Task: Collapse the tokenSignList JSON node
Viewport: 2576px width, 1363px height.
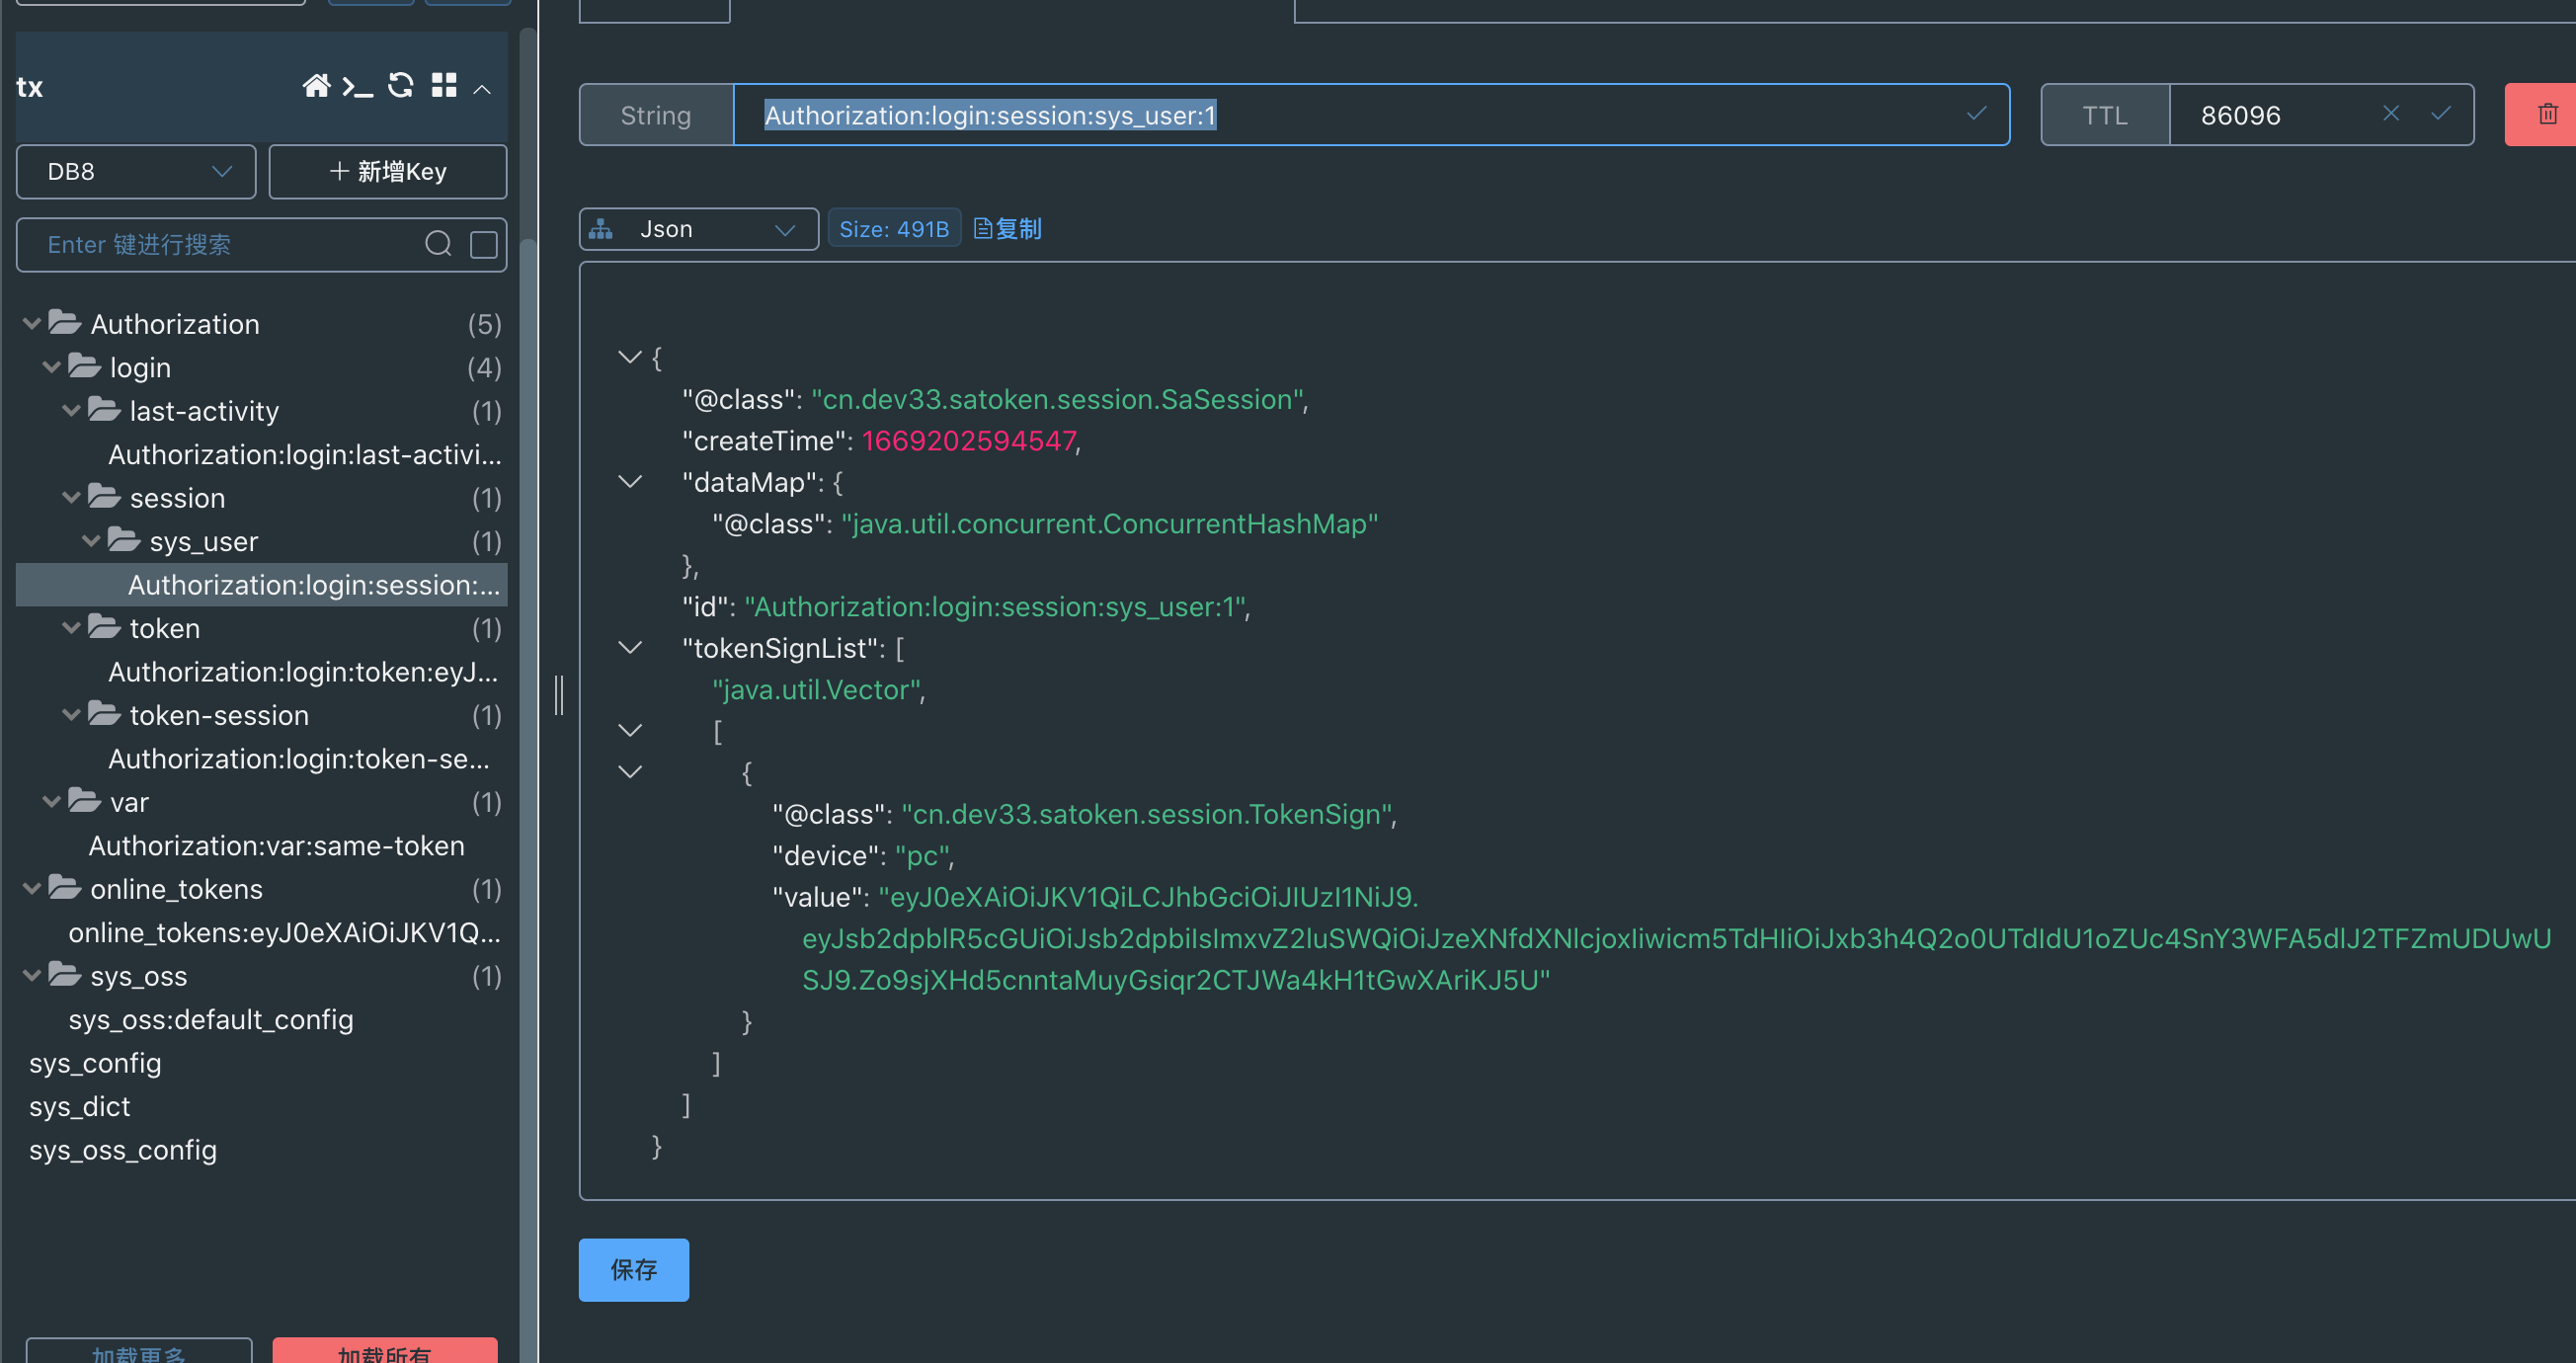Action: pyautogui.click(x=630, y=648)
